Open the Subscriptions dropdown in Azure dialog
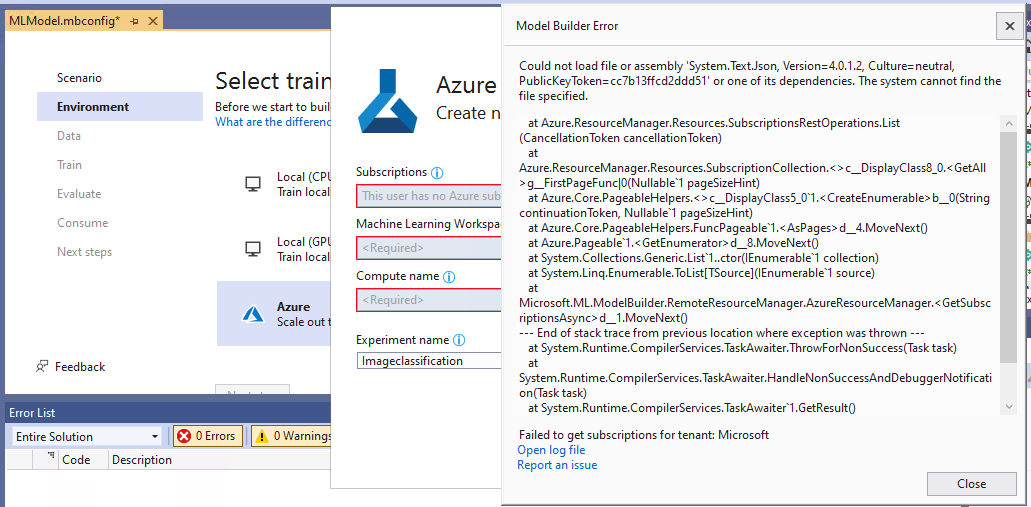This screenshot has width=1031, height=507. [429, 196]
